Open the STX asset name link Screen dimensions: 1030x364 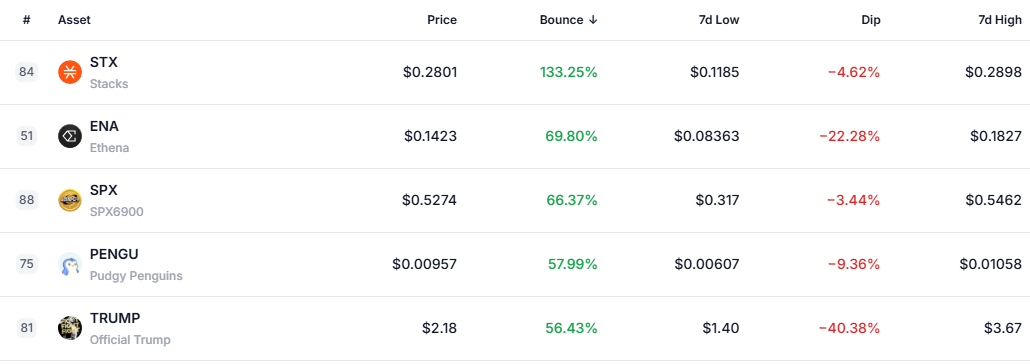(x=104, y=62)
